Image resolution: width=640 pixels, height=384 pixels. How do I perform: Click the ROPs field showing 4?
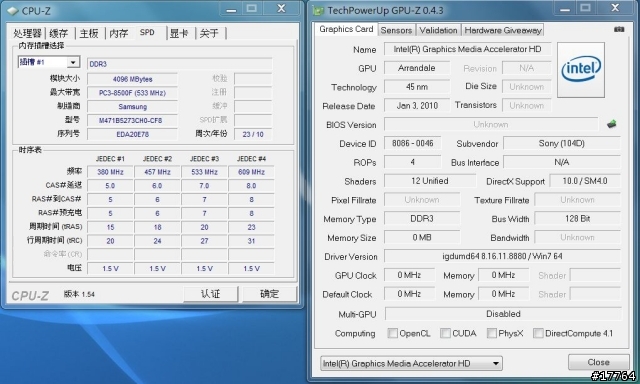click(x=412, y=162)
